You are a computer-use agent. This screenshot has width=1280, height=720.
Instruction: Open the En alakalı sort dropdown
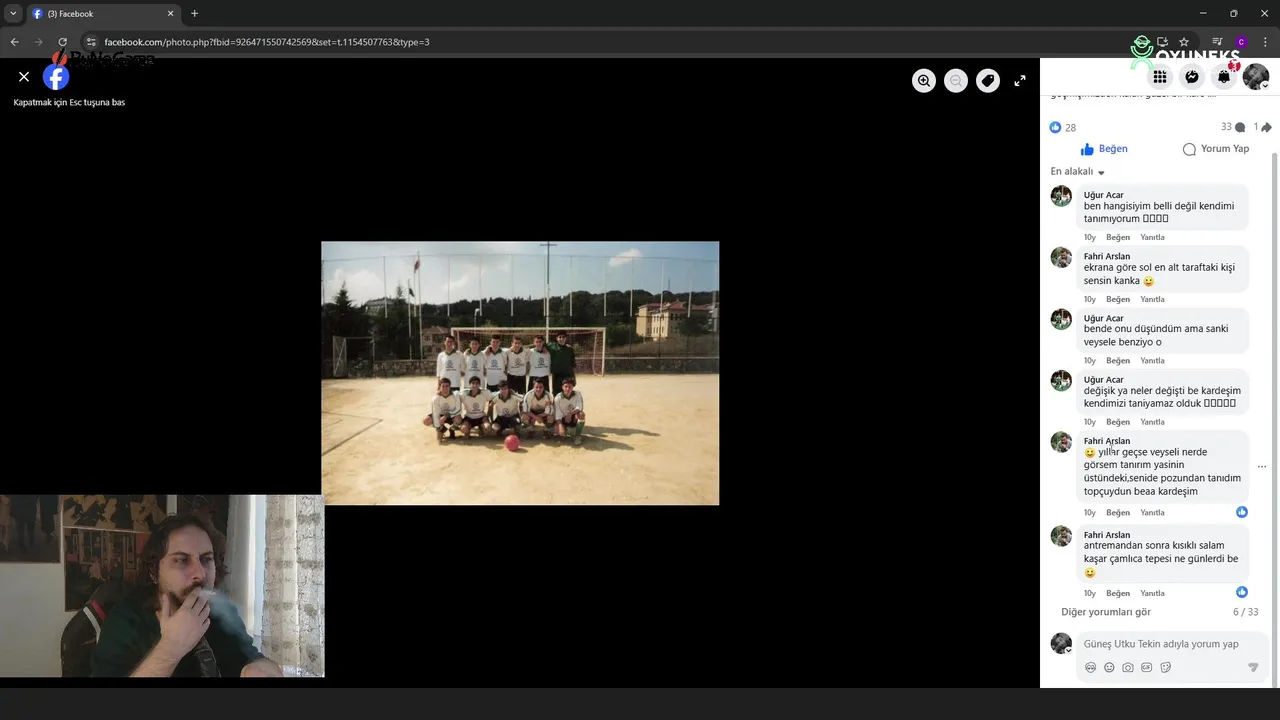tap(1077, 172)
